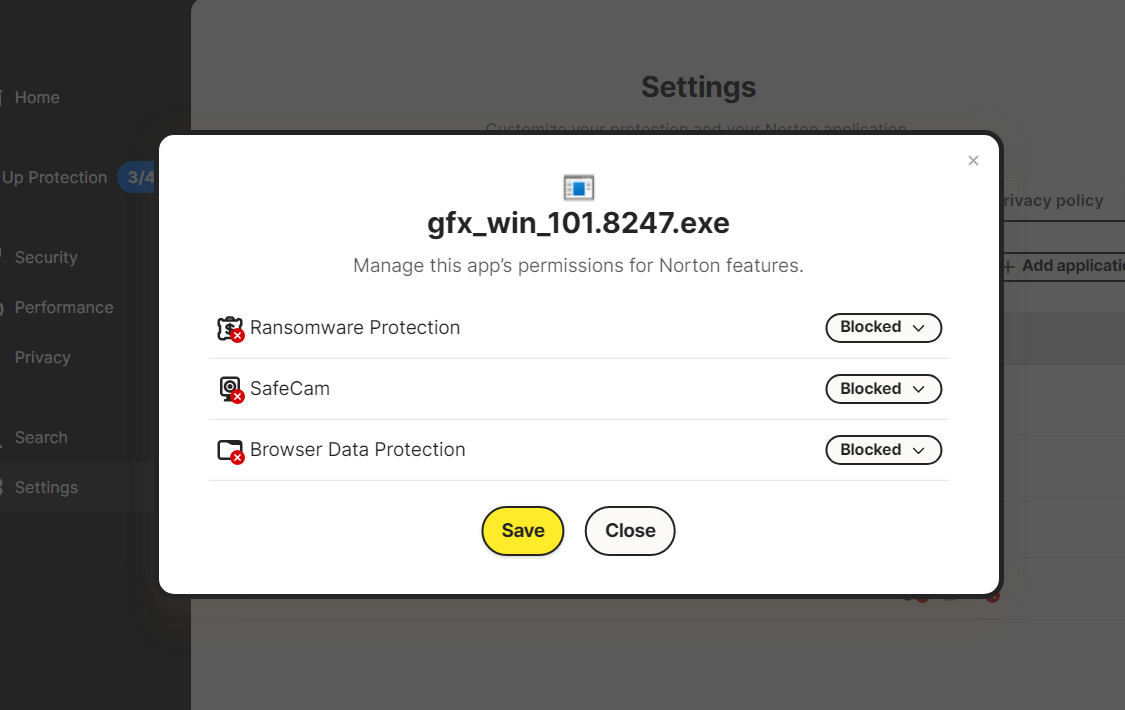Viewport: 1125px width, 710px height.
Task: Click the SafeCam webcam icon
Action: [x=231, y=389]
